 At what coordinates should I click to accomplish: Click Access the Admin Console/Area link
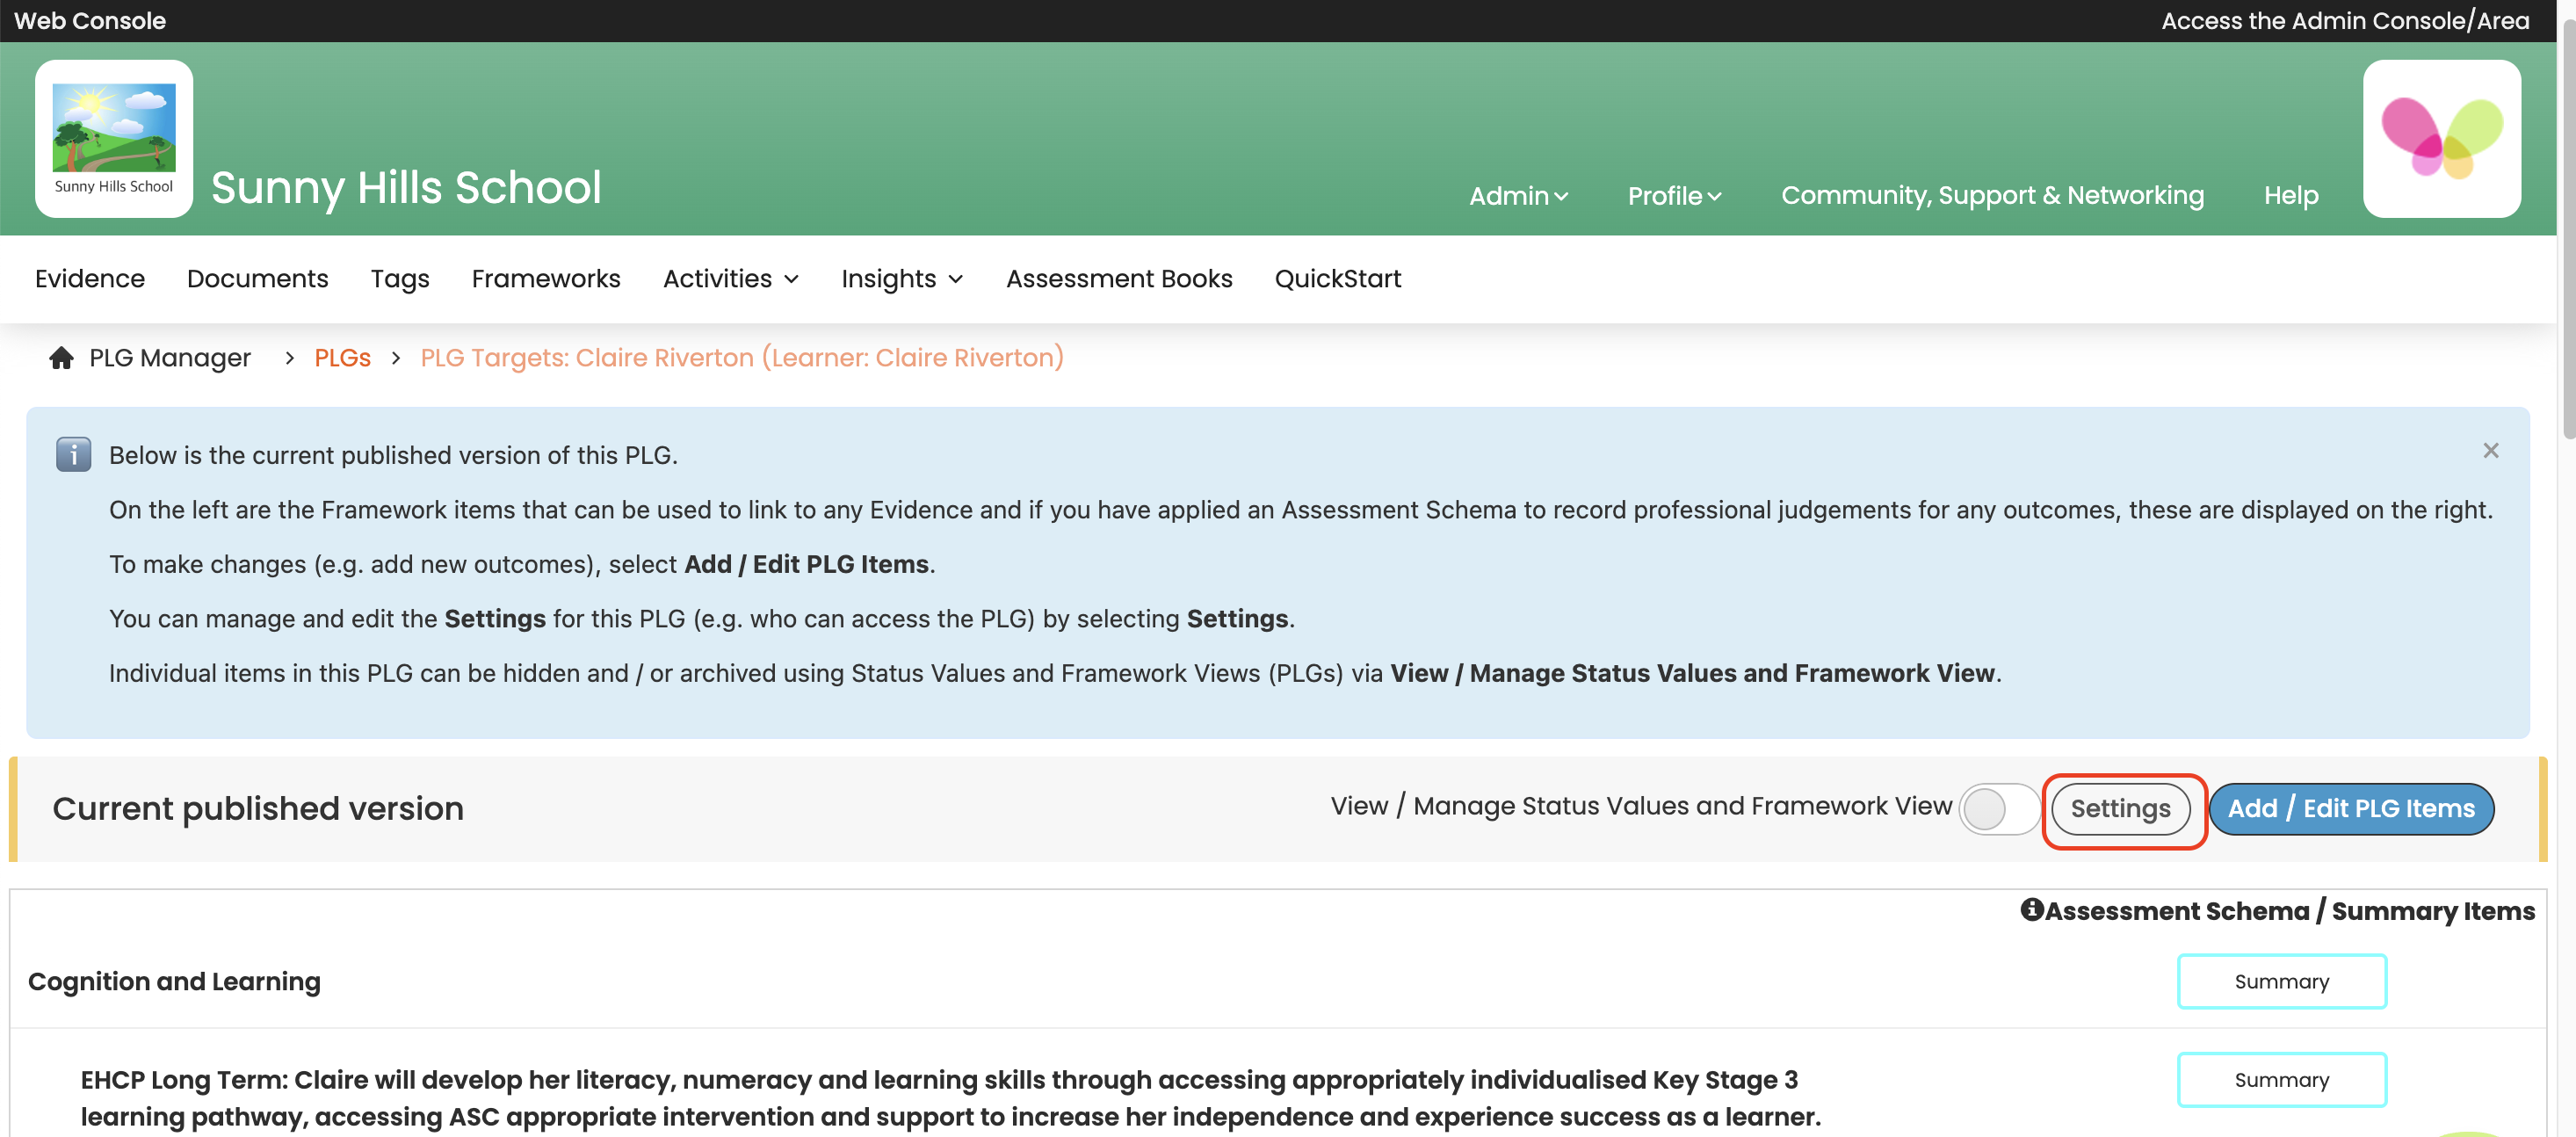coord(2344,20)
